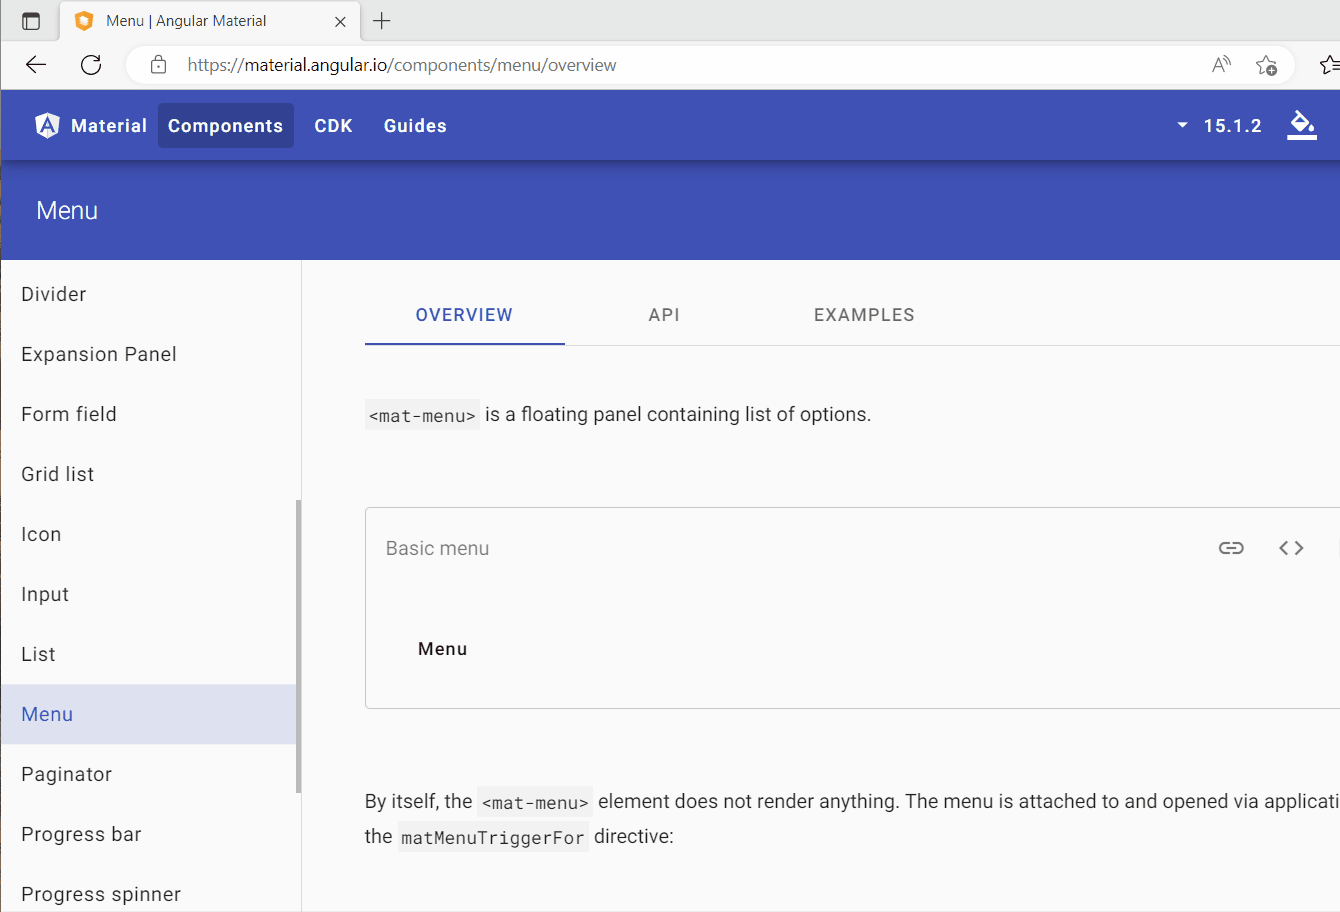Select Expansion Panel in the sidebar
Viewport: 1340px width, 912px height.
click(x=99, y=354)
